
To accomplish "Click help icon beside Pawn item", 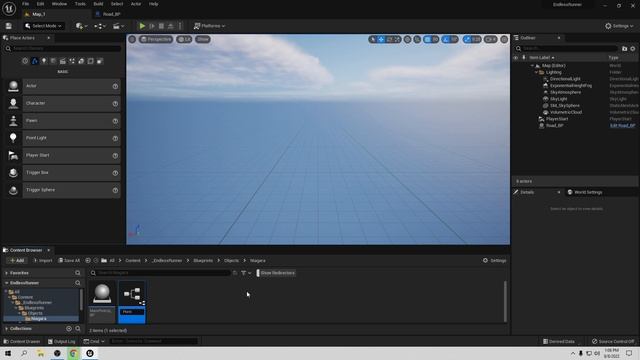I will coord(115,121).
